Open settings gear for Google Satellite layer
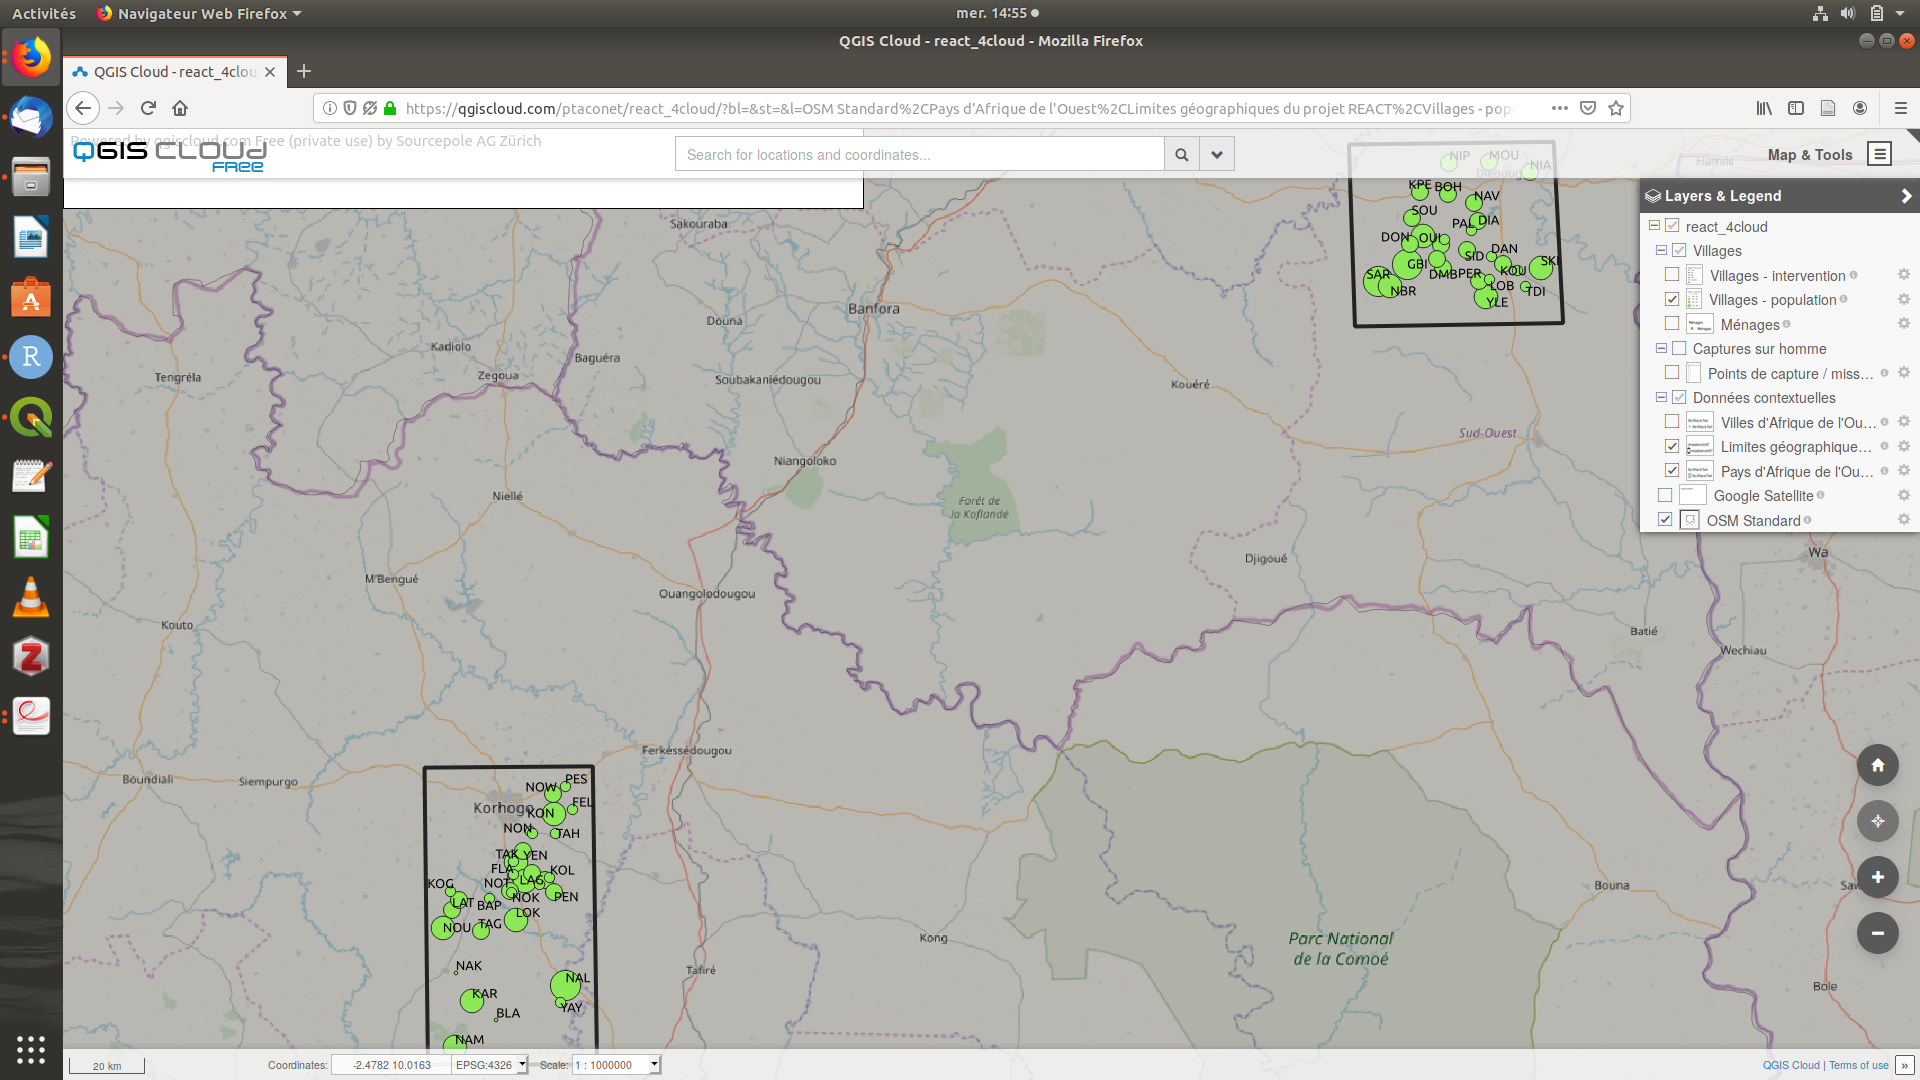Image resolution: width=1920 pixels, height=1080 pixels. click(1903, 495)
